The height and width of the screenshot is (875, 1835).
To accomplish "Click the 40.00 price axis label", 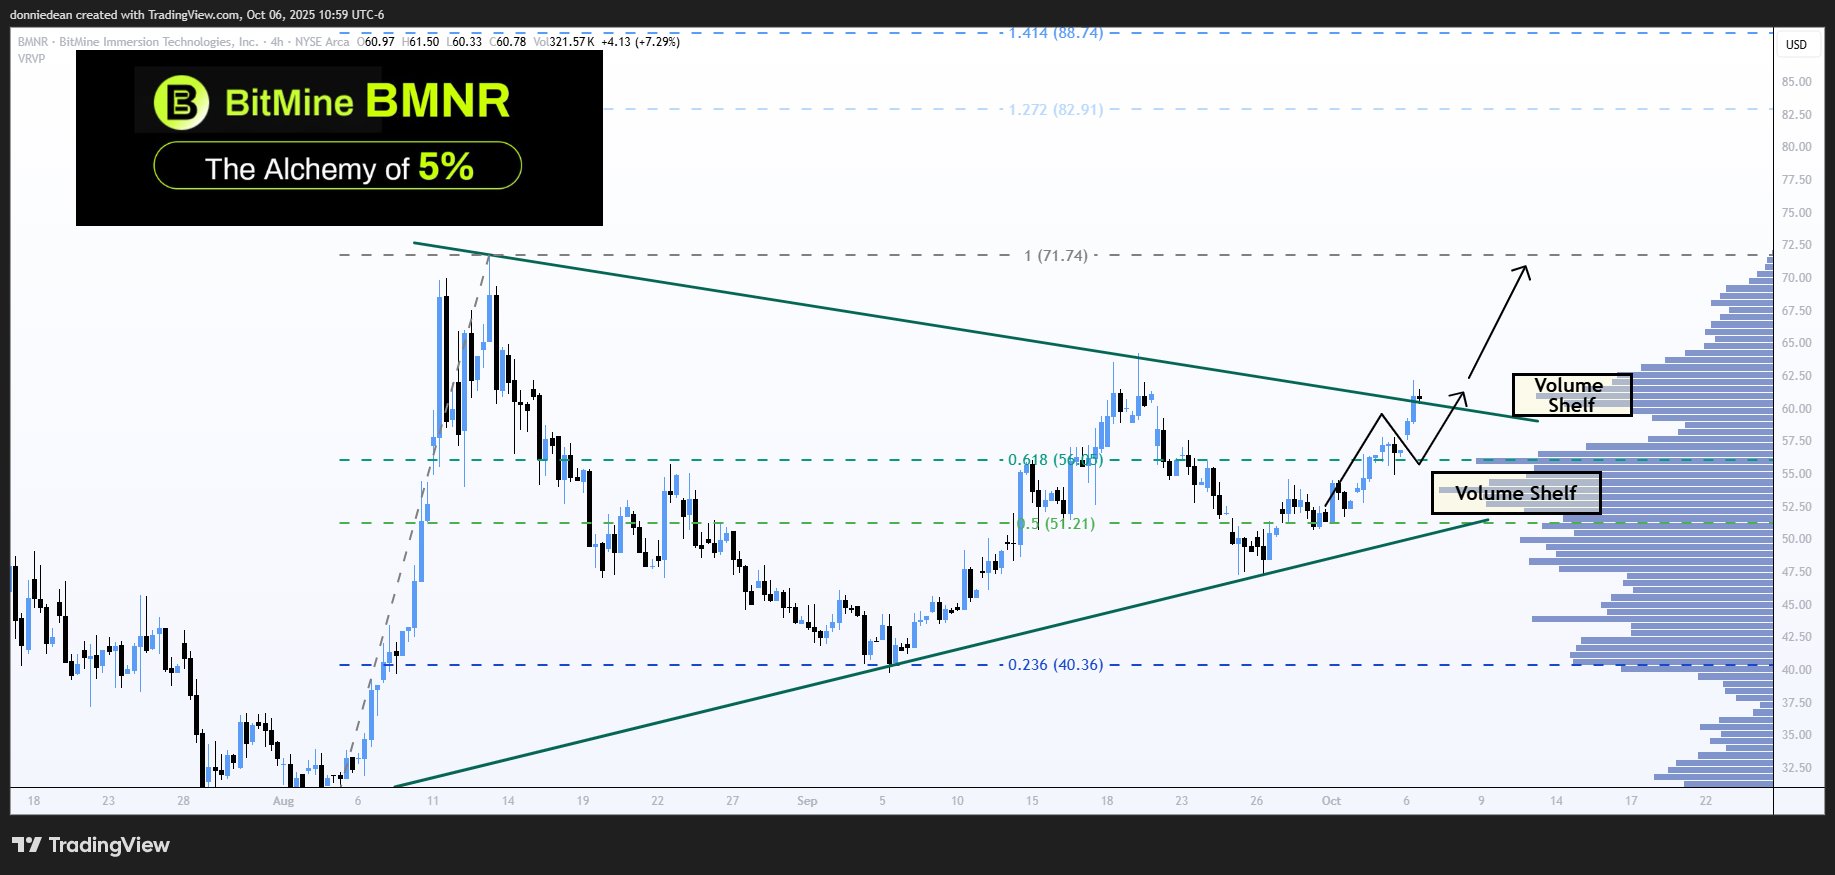I will (x=1797, y=670).
